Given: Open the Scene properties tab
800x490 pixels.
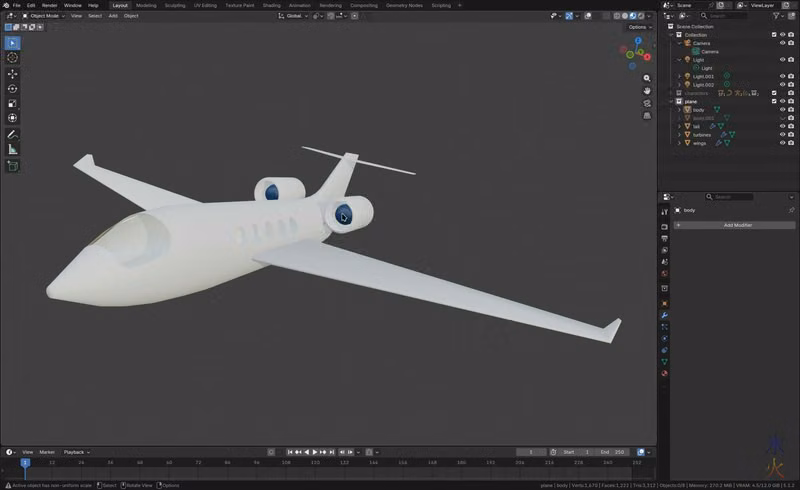Looking at the screenshot, I should [x=664, y=262].
